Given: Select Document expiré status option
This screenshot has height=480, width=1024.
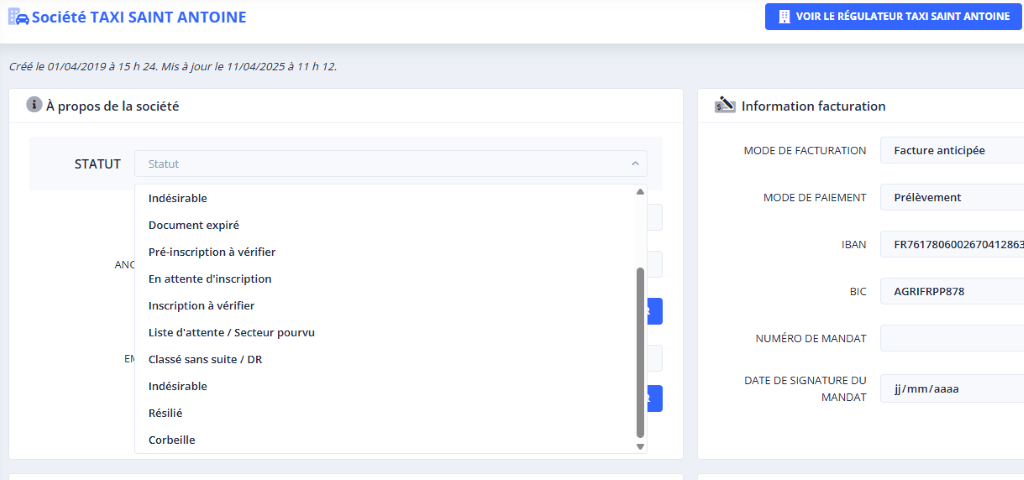Looking at the screenshot, I should (x=391, y=225).
